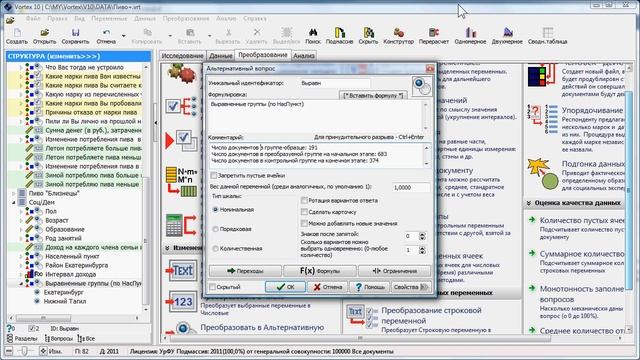Click the Переходы button

pos(245,271)
